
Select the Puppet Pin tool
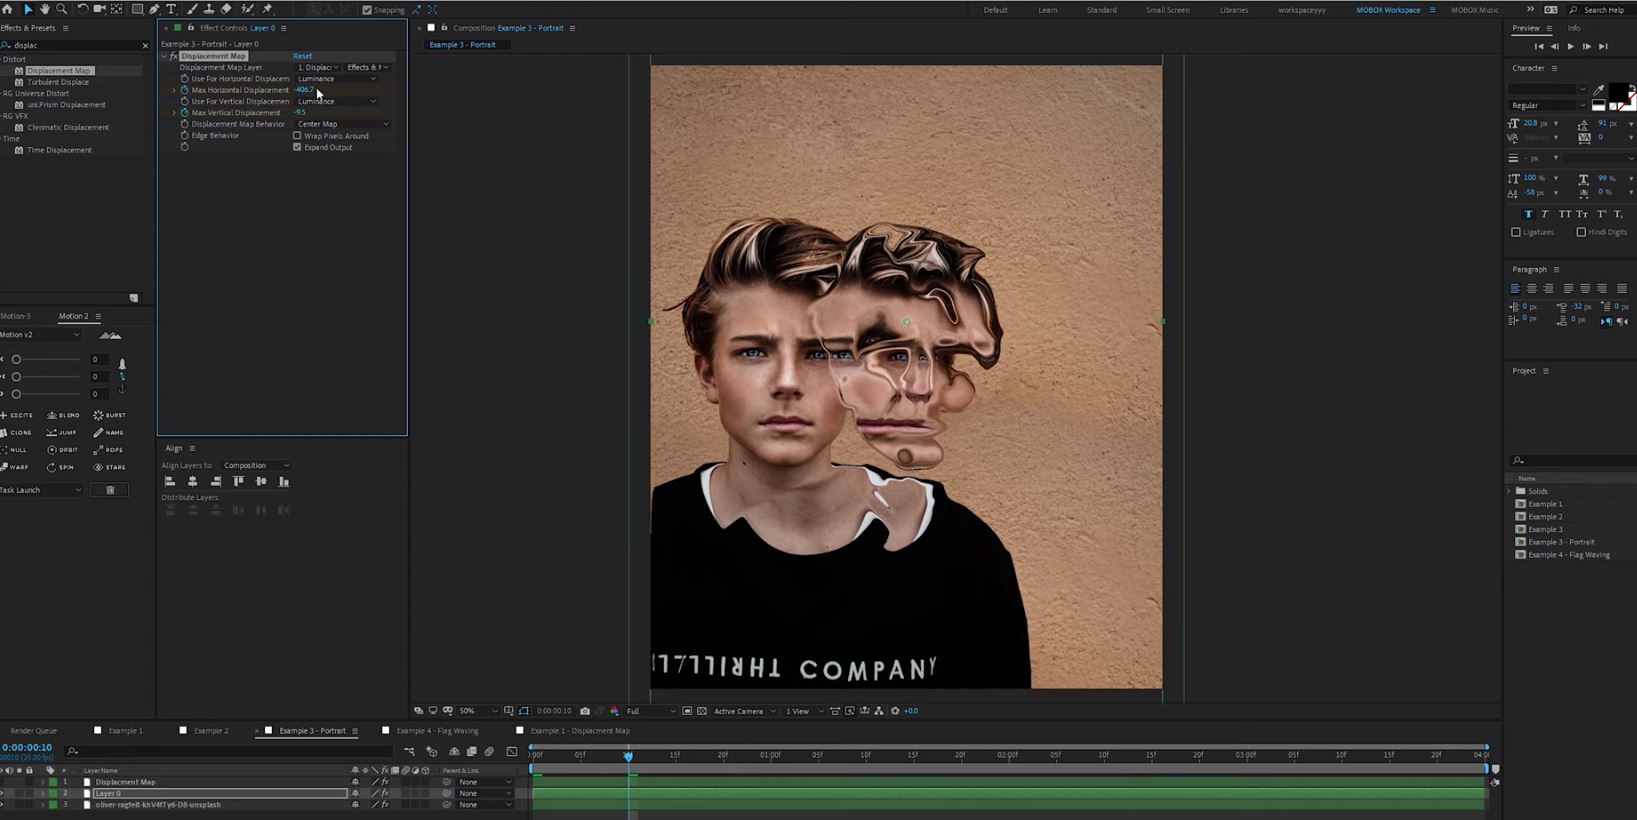pos(267,9)
